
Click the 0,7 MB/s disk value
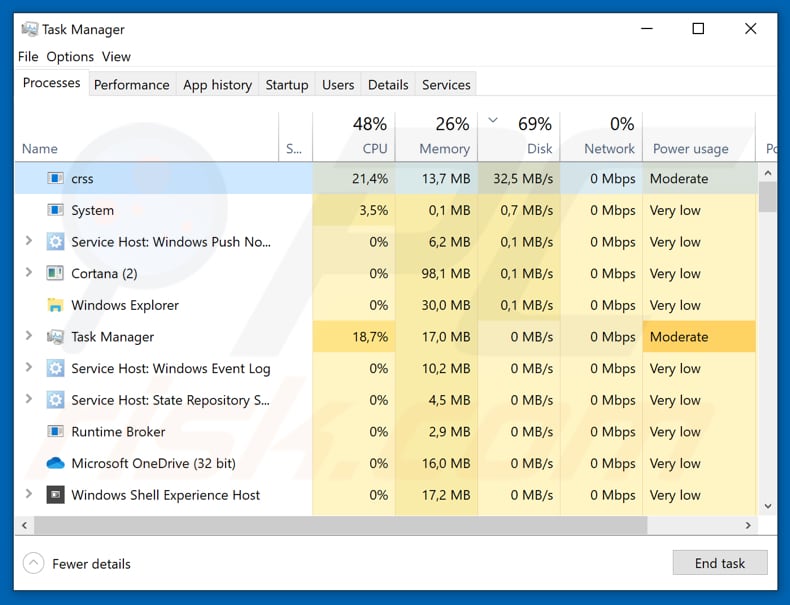pyautogui.click(x=526, y=211)
